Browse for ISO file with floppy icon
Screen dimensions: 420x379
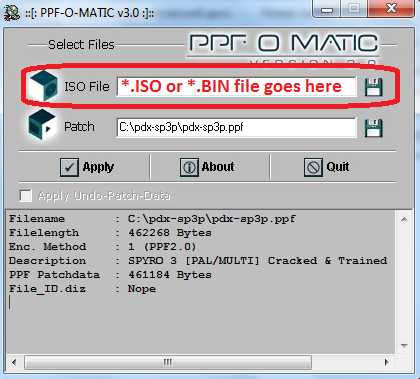[x=373, y=87]
